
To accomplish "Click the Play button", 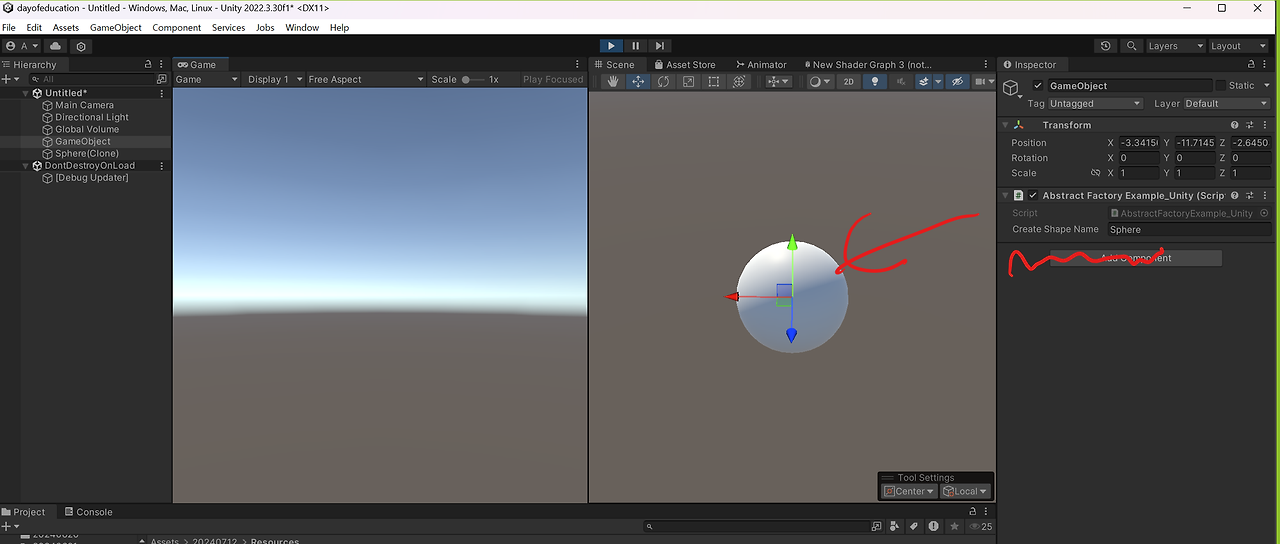I will click(x=611, y=46).
